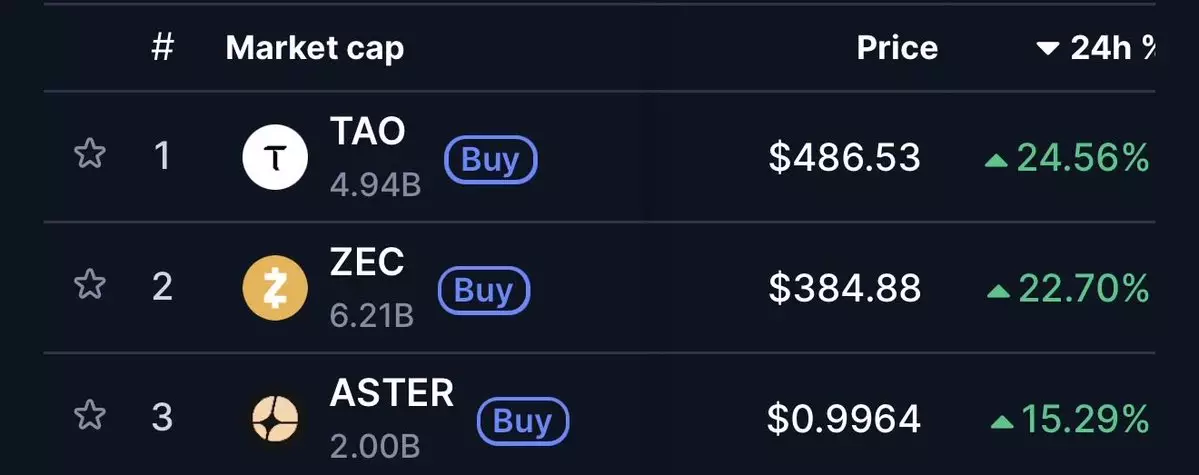1199x475 pixels.
Task: Add ASTER to watchlist via star
Action: coord(90,415)
